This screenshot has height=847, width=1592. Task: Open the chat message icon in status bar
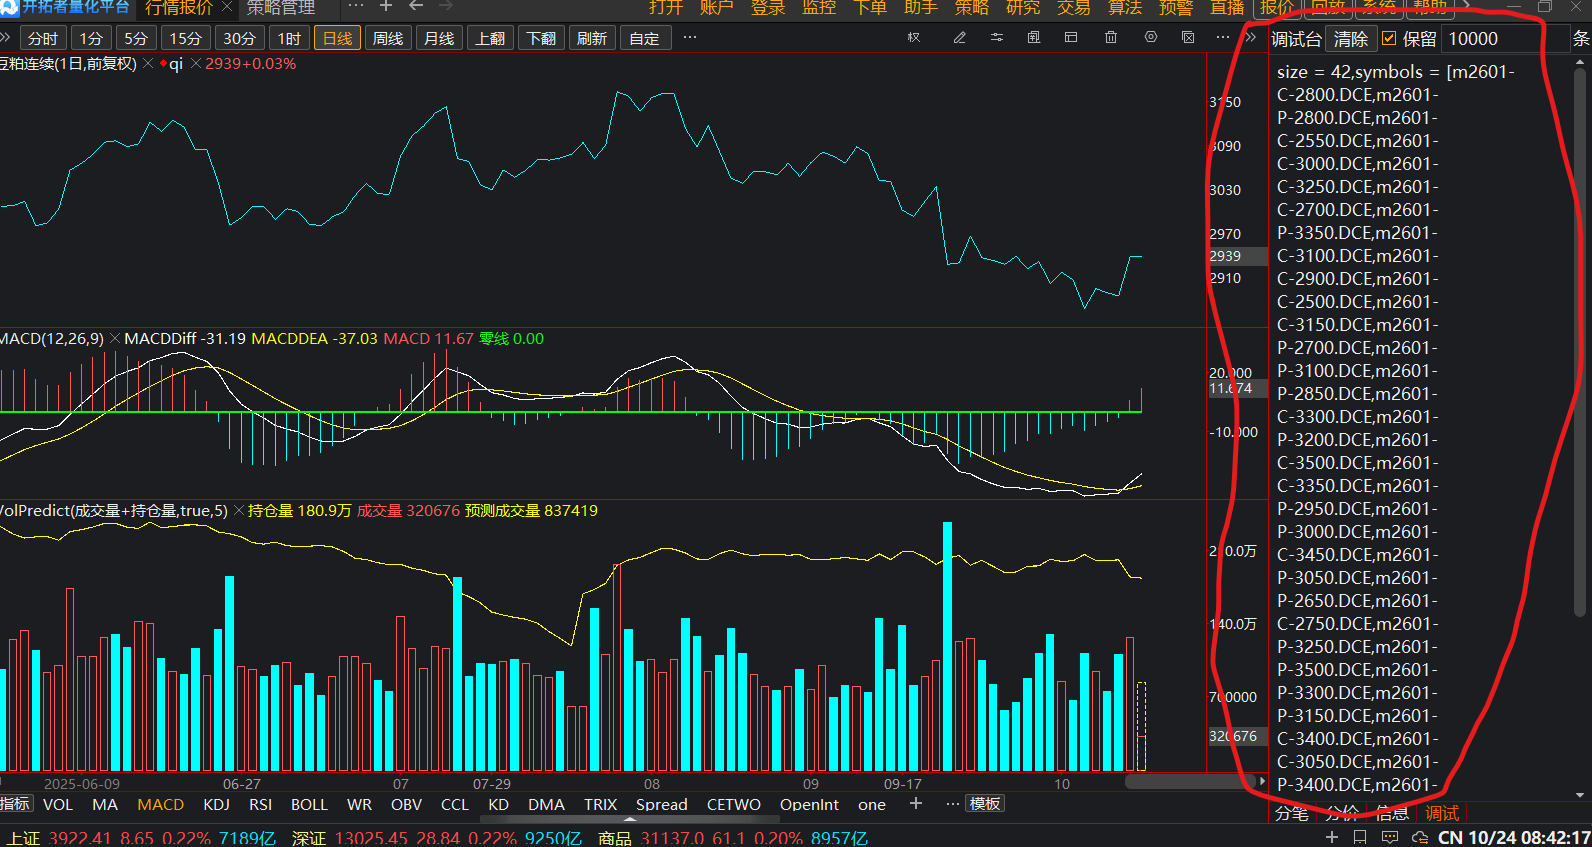coord(1390,837)
